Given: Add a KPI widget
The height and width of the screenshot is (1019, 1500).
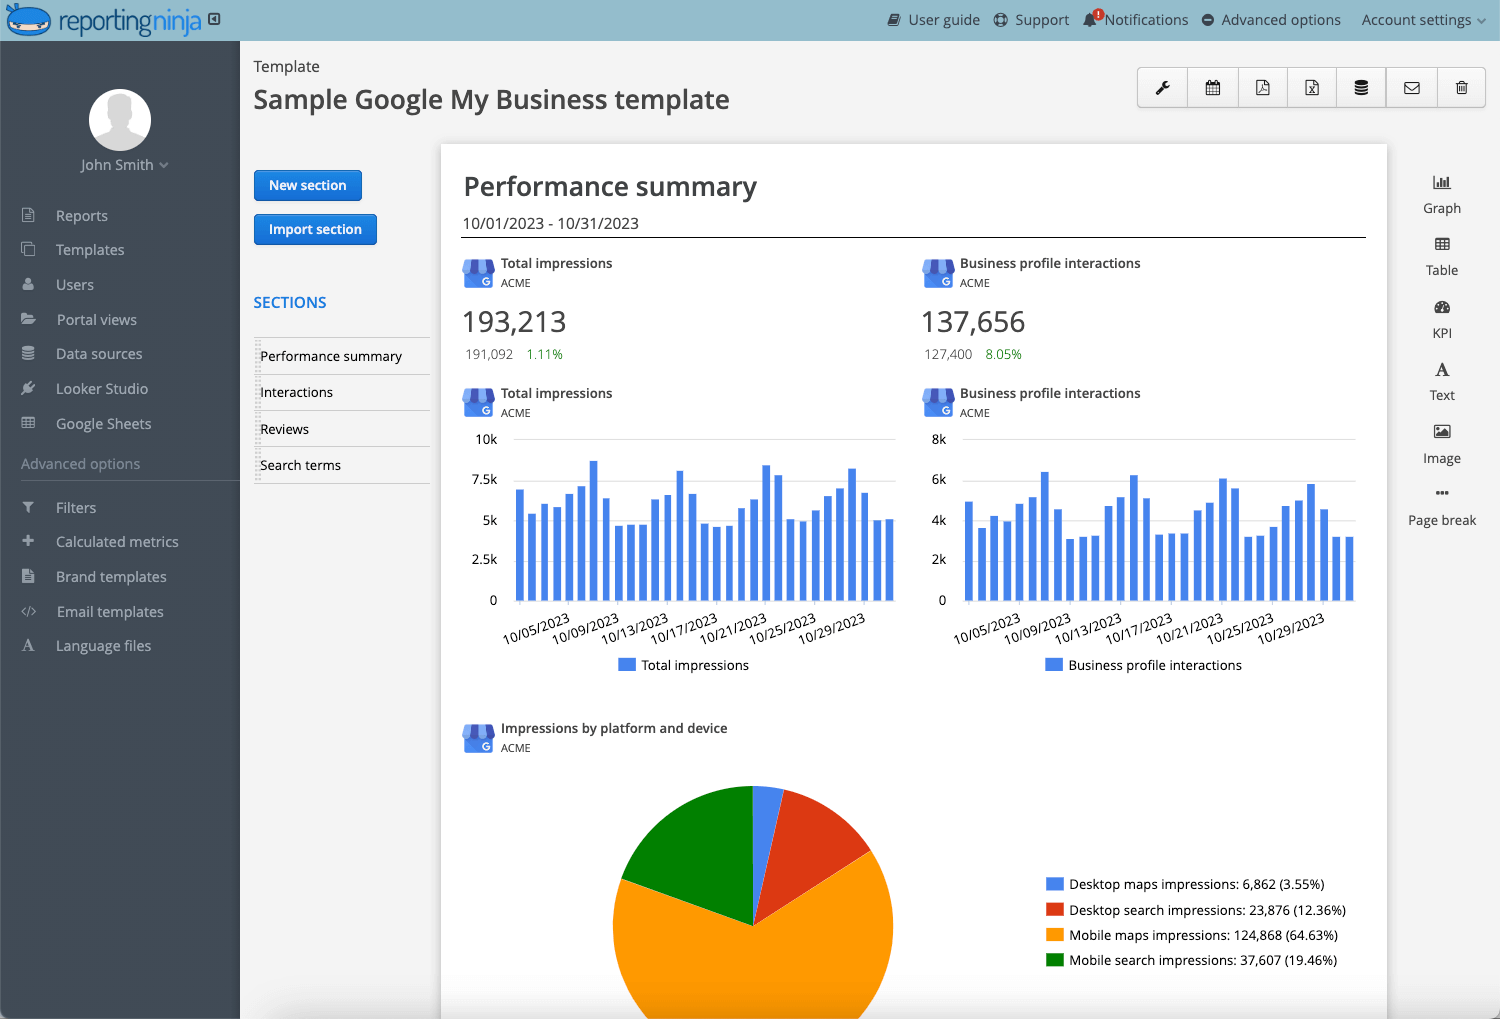Looking at the screenshot, I should click(x=1442, y=320).
